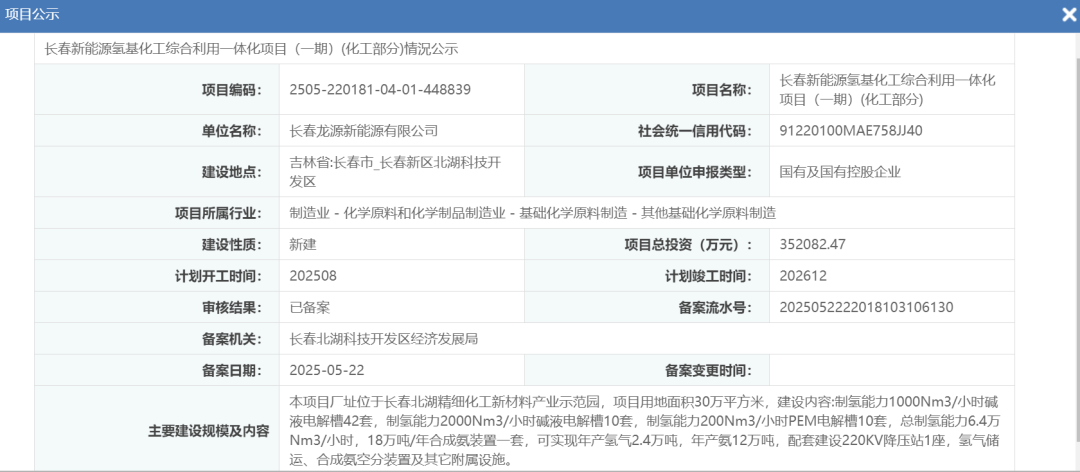1080x472 pixels.
Task: Select project code 2505-220181-04-01-448839
Action: (379, 89)
